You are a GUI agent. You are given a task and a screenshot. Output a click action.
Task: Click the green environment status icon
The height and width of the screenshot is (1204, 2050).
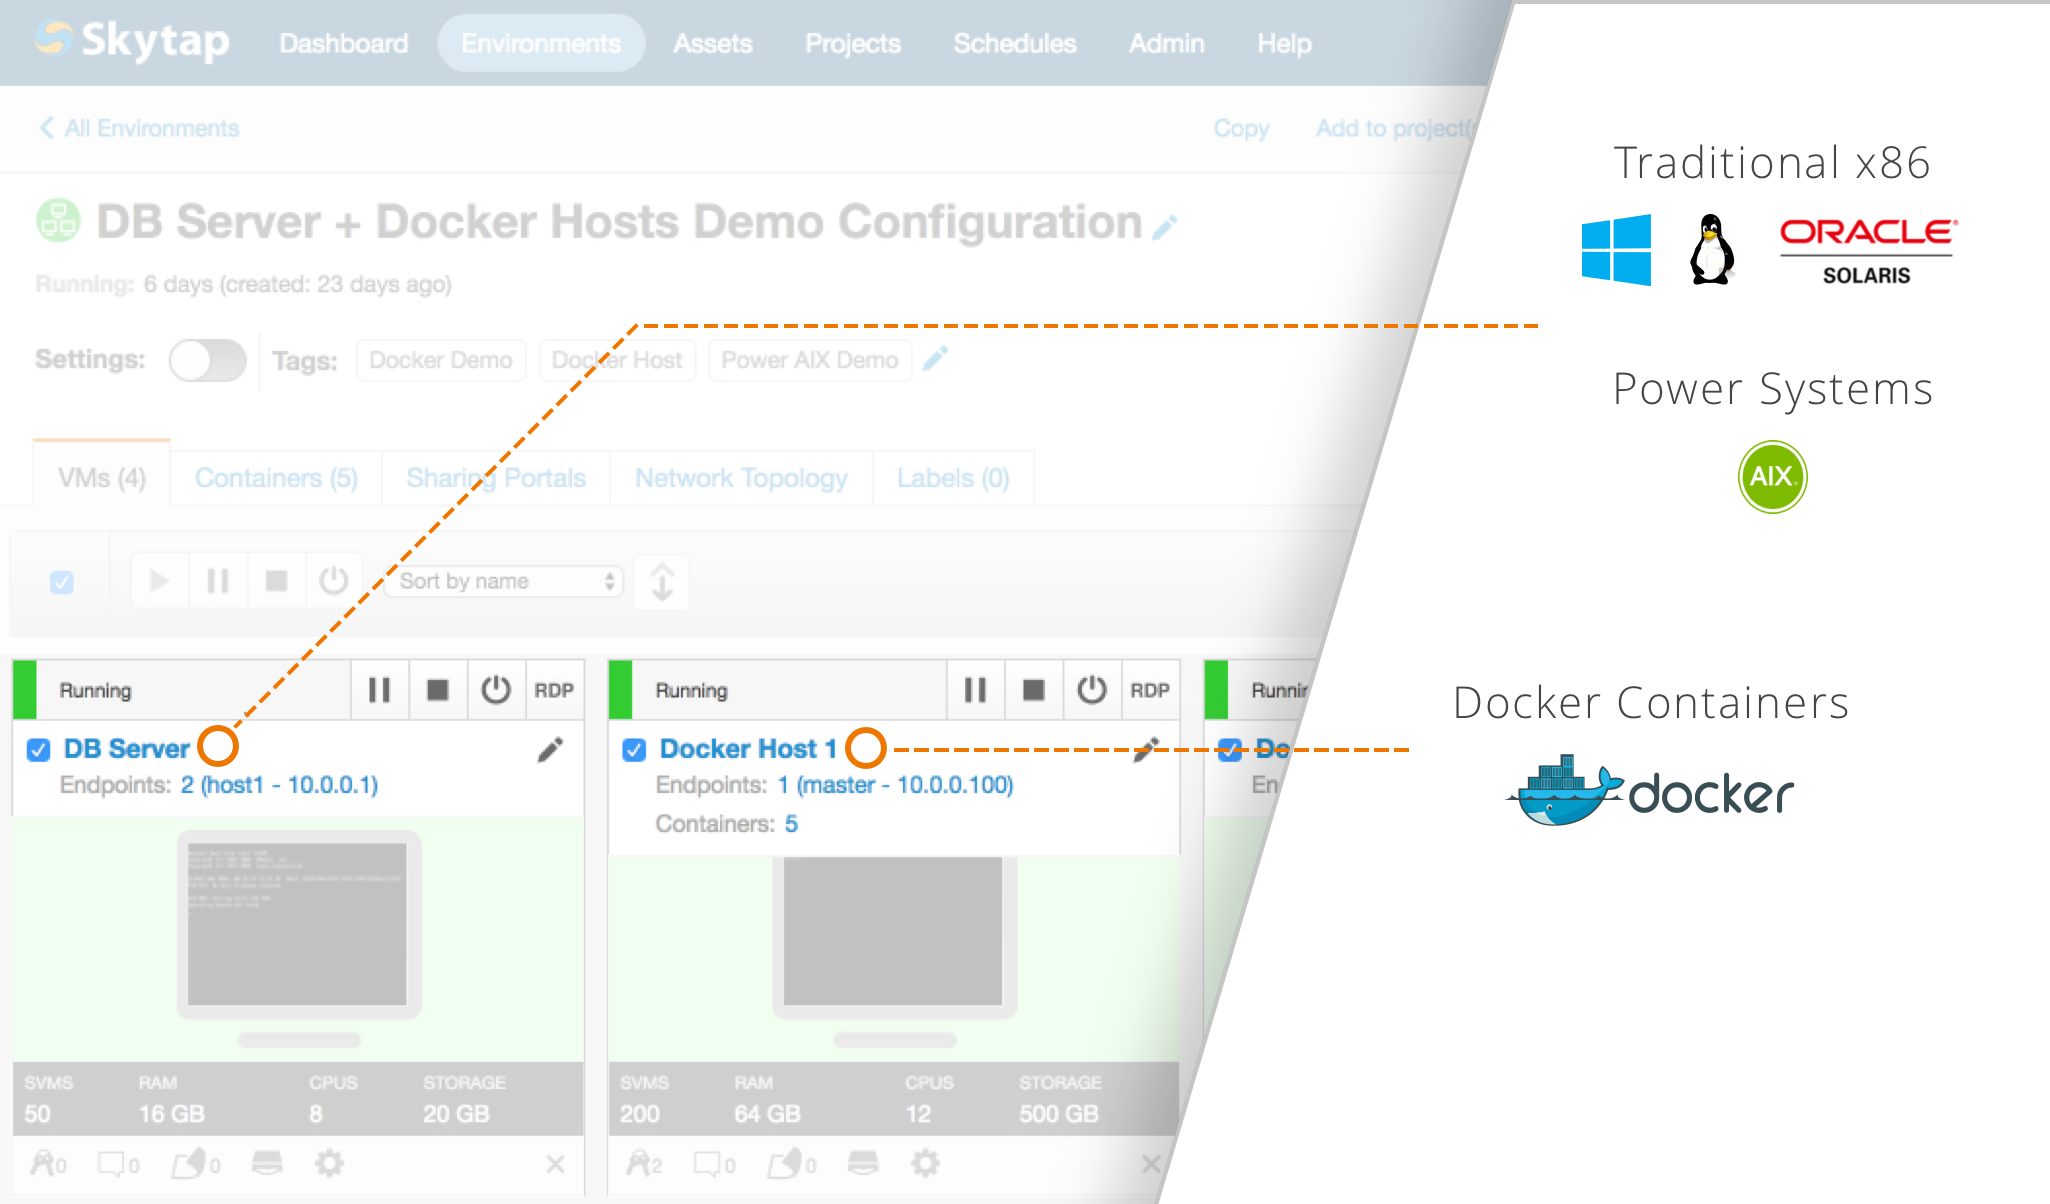tap(58, 220)
